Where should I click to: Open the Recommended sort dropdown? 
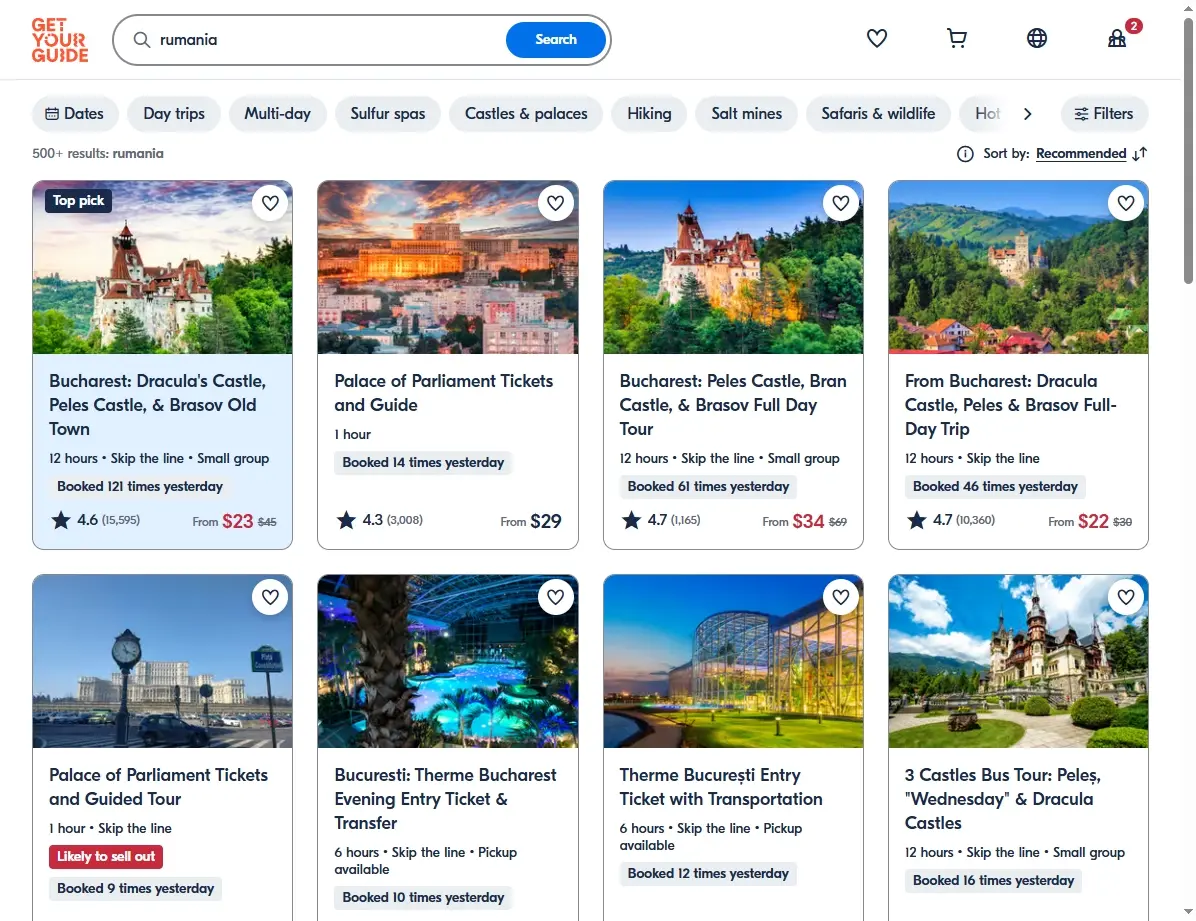click(x=1081, y=154)
